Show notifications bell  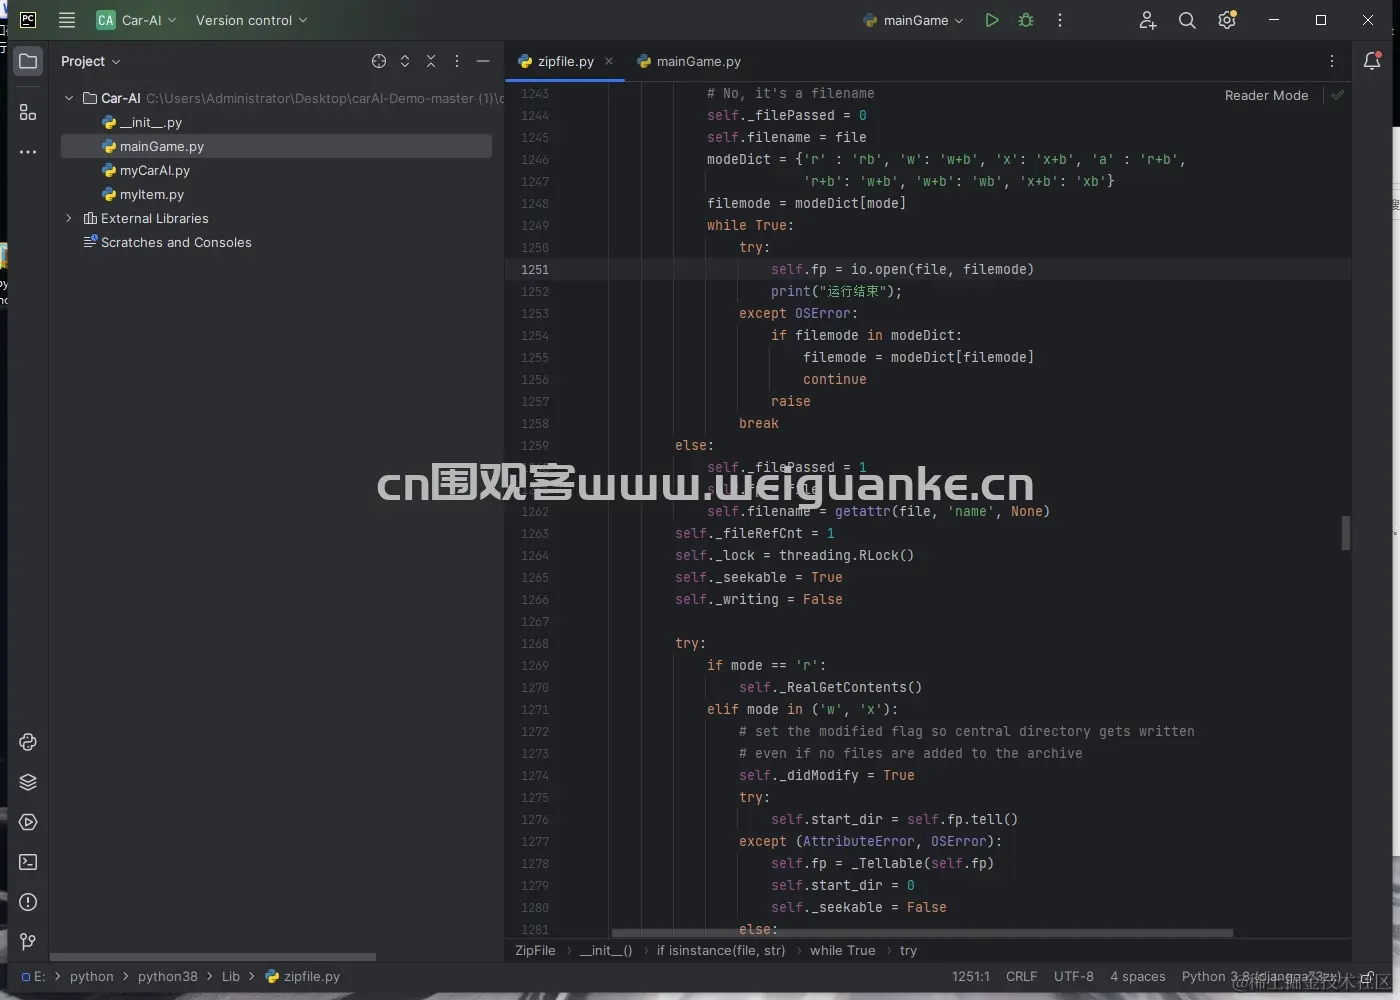(1372, 61)
